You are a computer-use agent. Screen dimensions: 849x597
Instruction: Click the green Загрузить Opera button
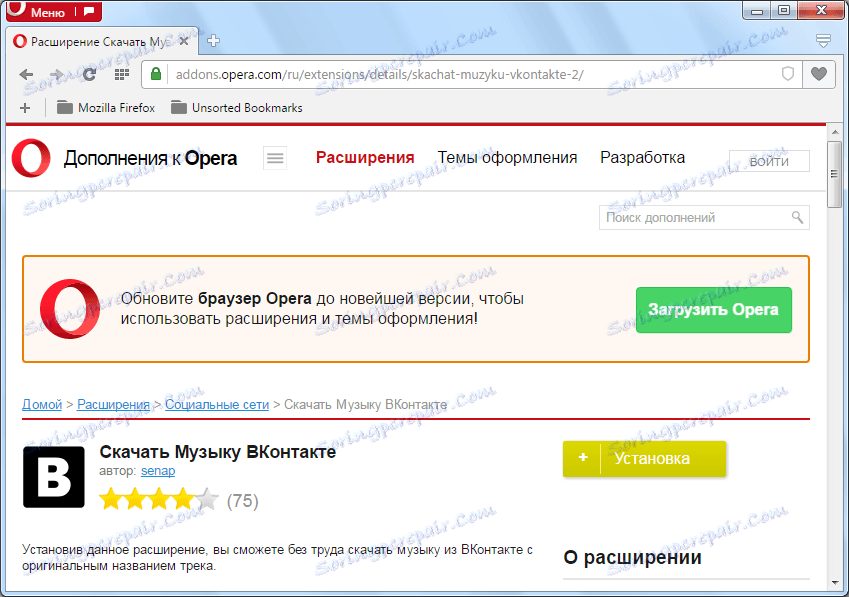click(x=713, y=310)
